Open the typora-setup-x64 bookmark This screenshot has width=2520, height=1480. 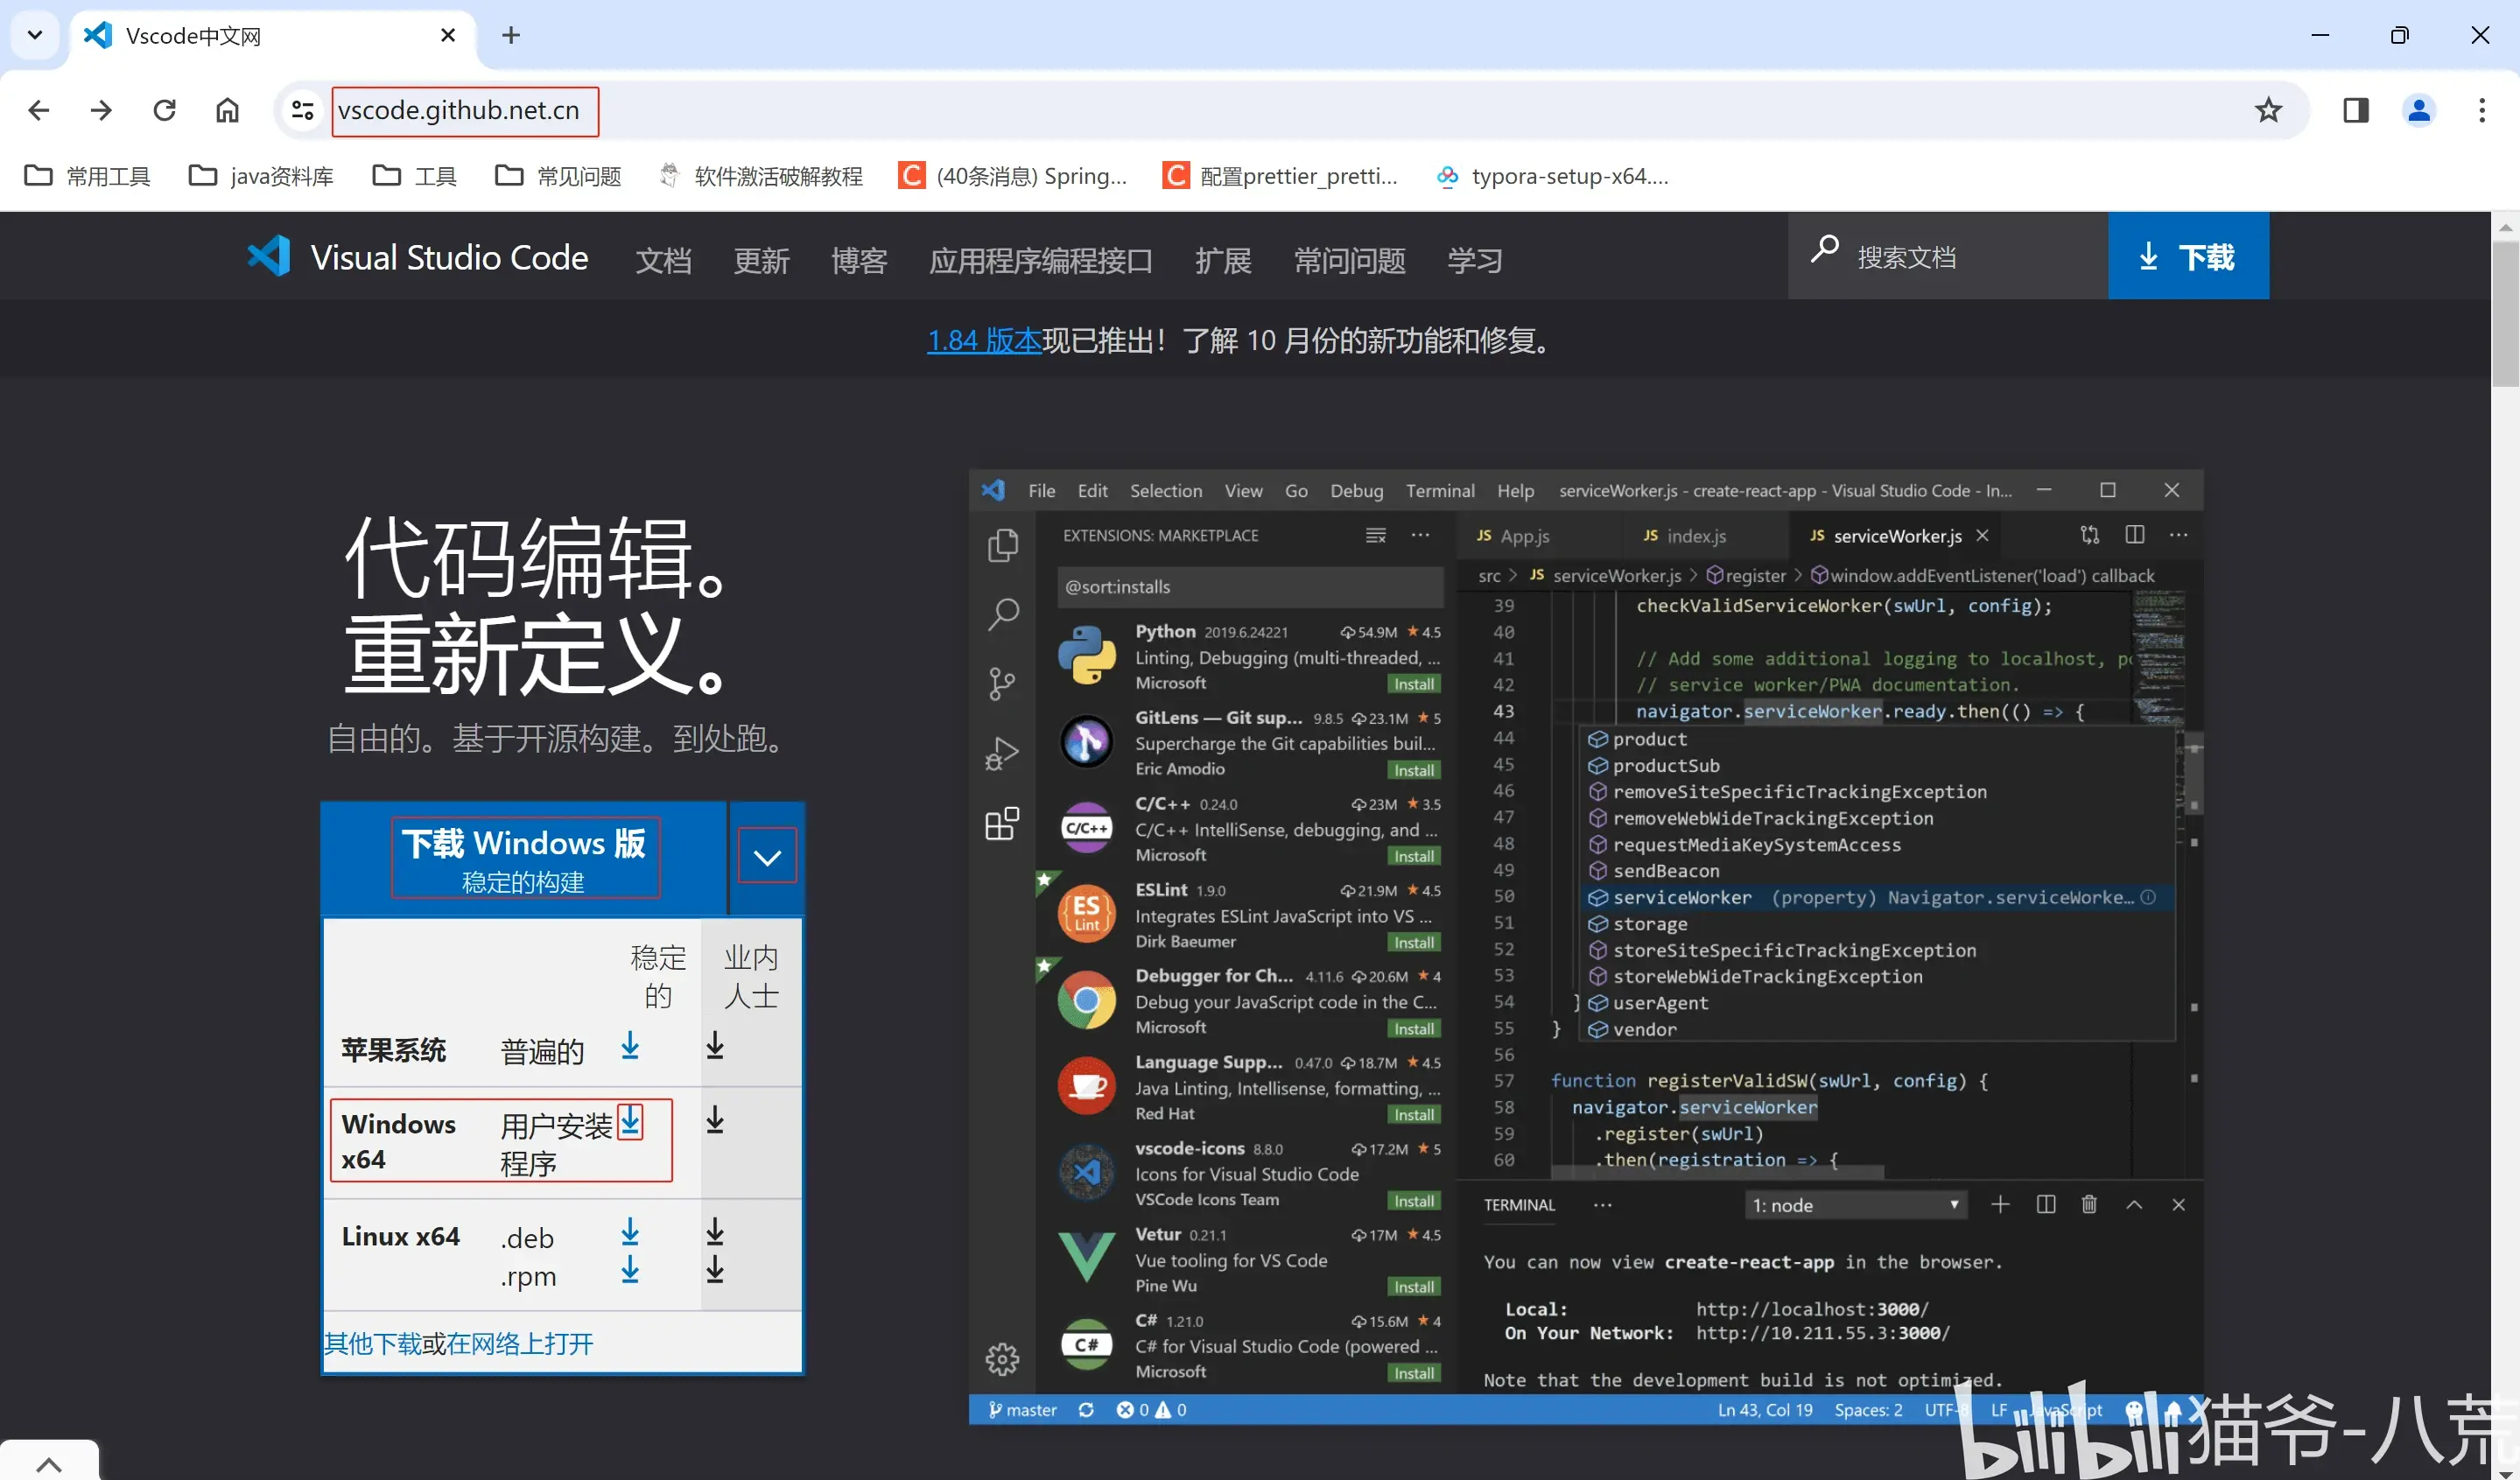tap(1553, 176)
